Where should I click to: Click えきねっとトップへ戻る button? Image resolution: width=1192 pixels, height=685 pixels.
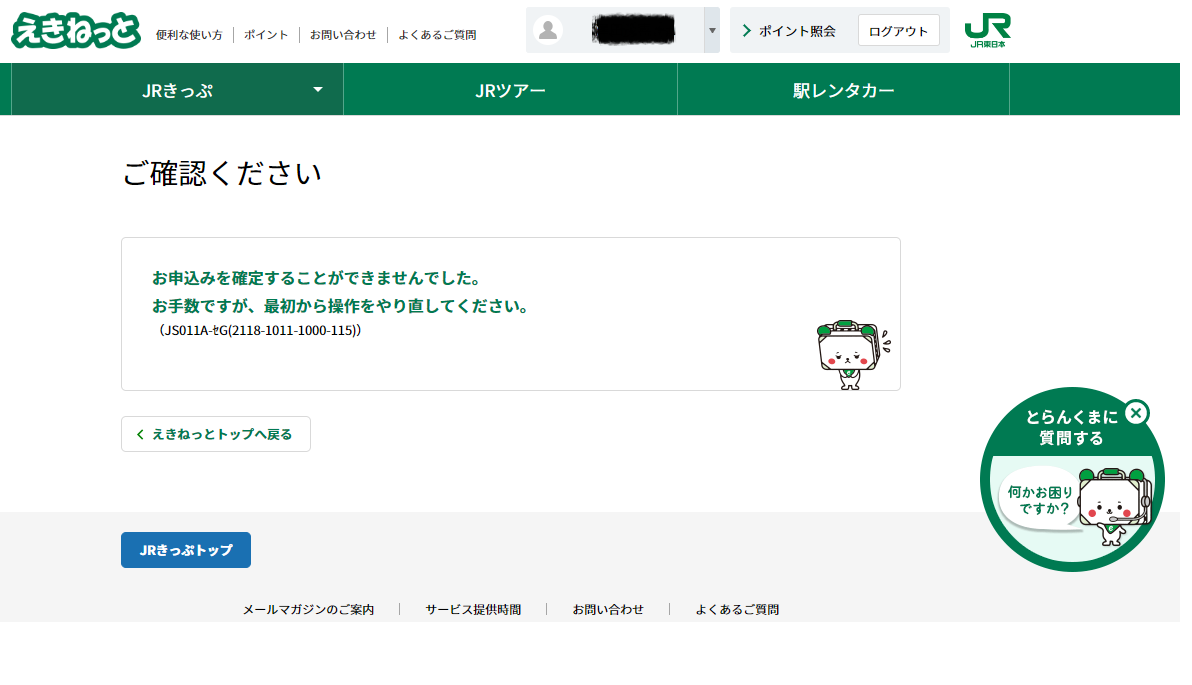[x=216, y=434]
